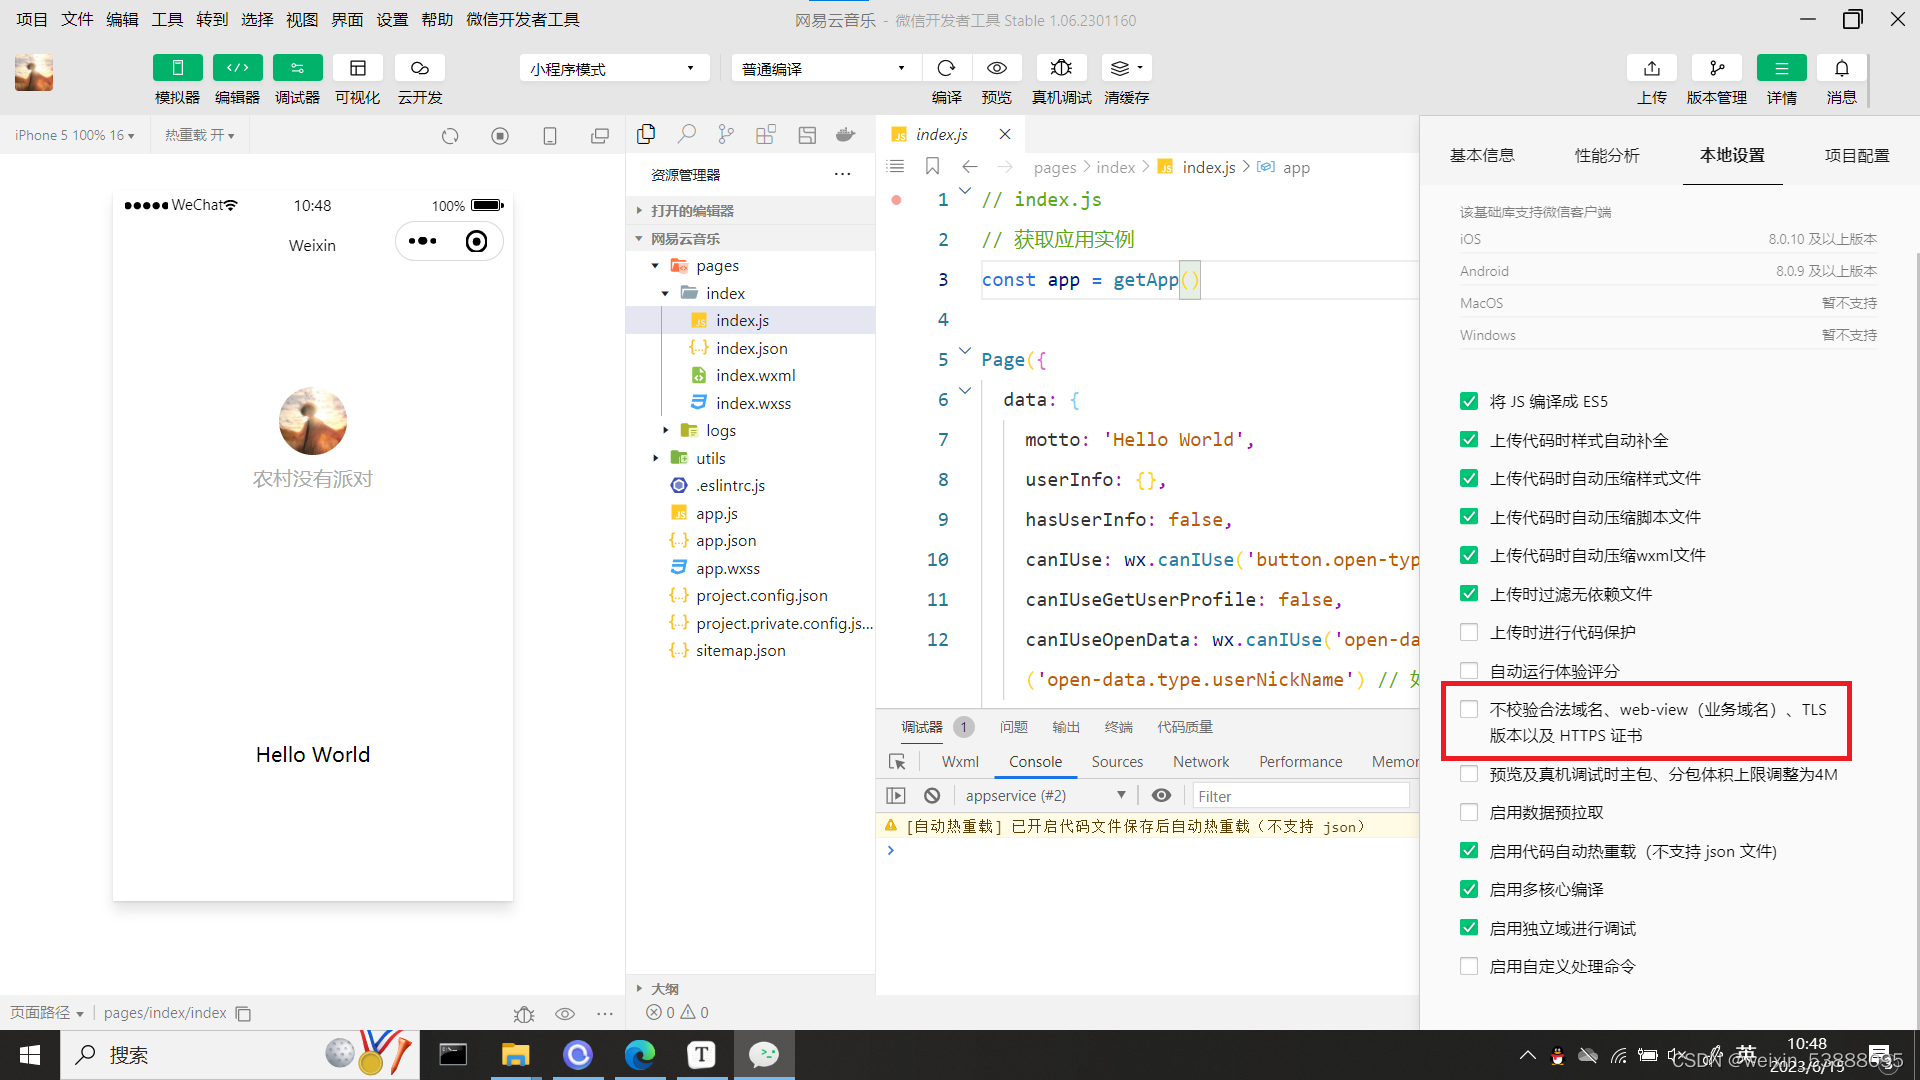1920x1080 pixels.
Task: Open 云开发 cloud development icon
Action: (x=419, y=68)
